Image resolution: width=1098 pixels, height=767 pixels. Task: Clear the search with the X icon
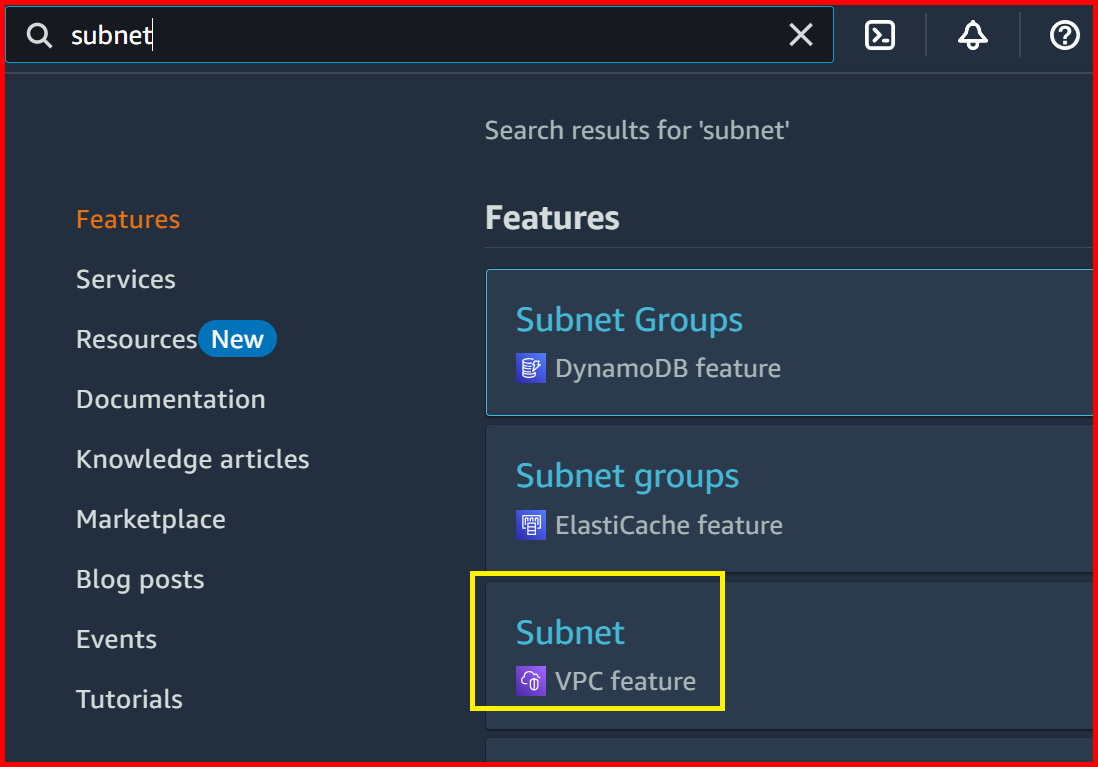800,34
